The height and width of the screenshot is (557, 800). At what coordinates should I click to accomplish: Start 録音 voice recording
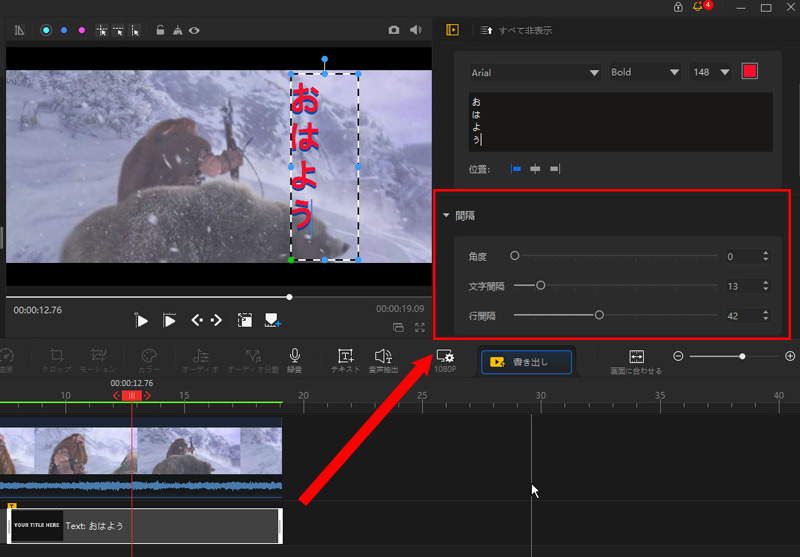point(294,360)
